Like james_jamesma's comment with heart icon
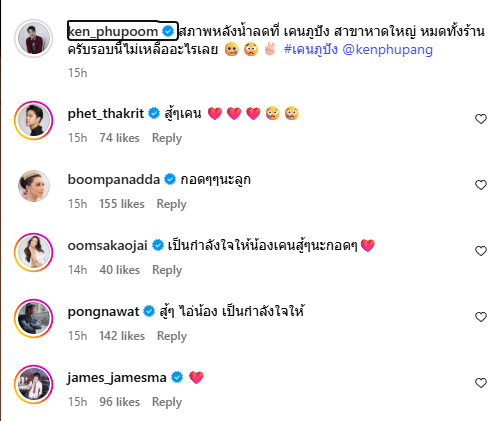Screen dimensions: 501x421 pos(481,383)
